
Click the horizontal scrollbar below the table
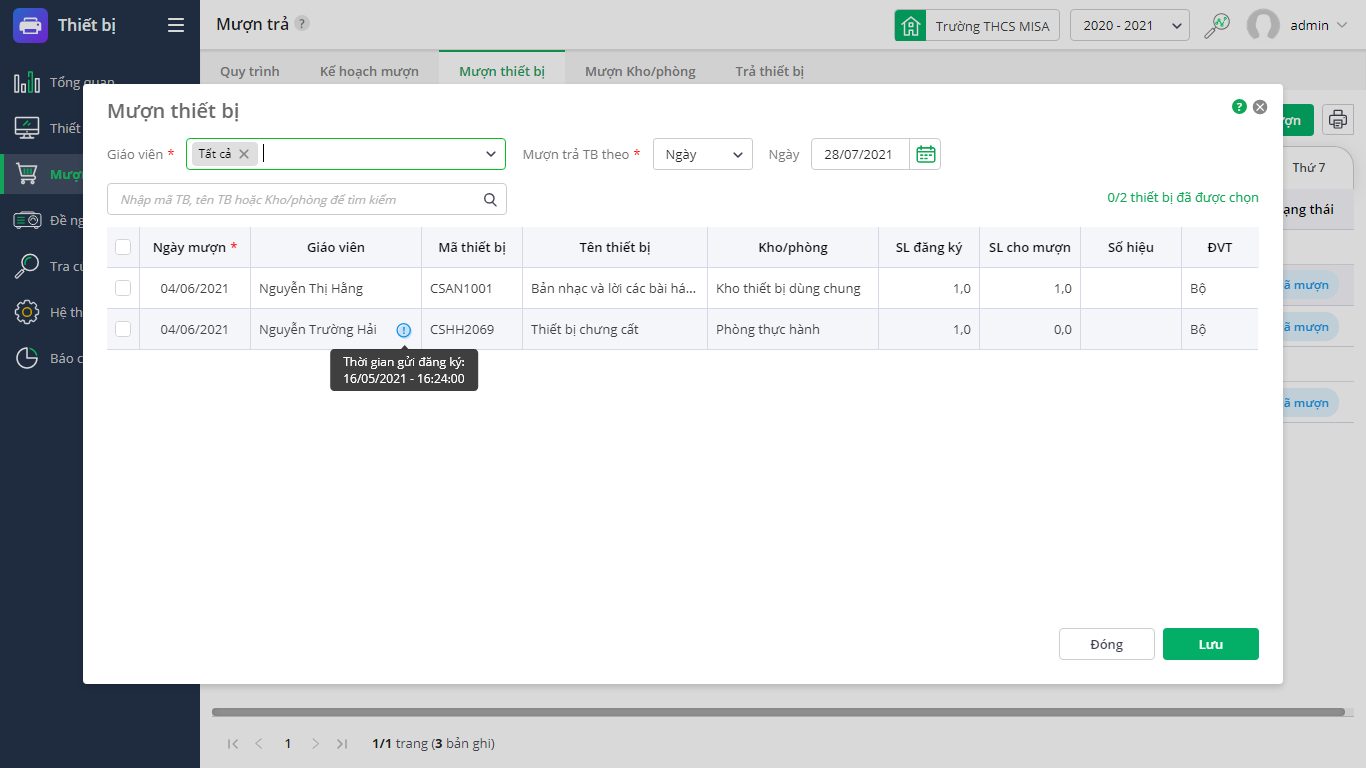pos(778,712)
